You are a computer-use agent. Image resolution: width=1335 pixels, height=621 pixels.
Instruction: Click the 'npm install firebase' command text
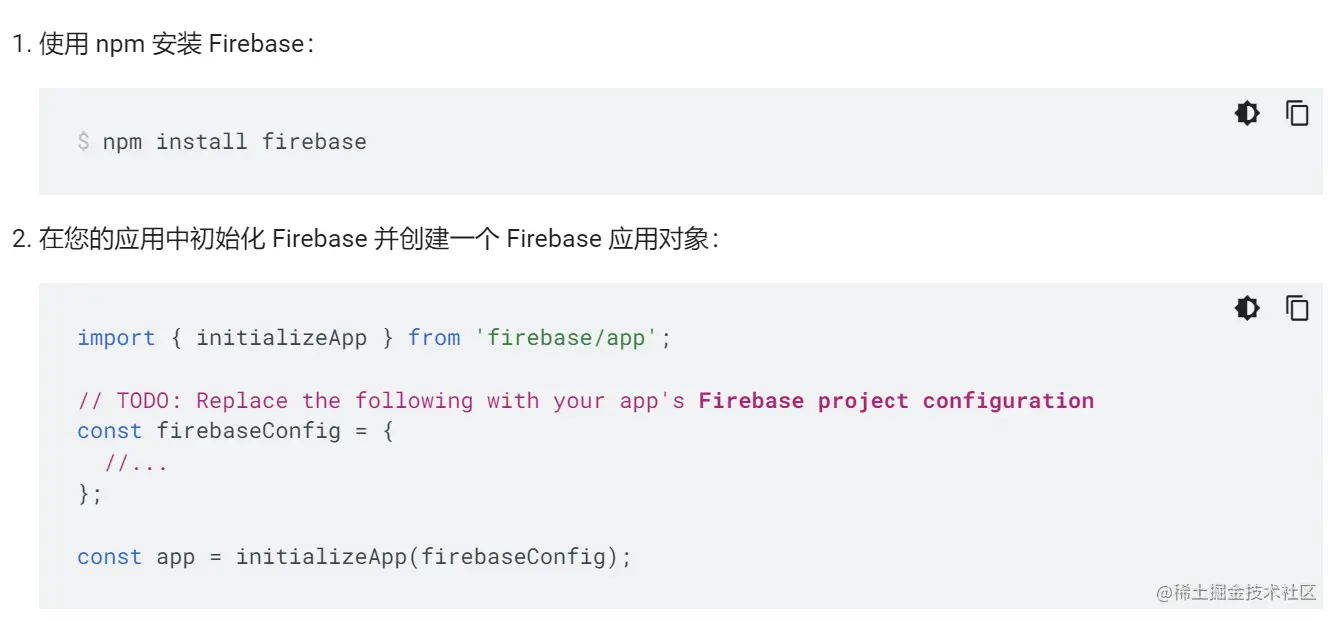234,142
